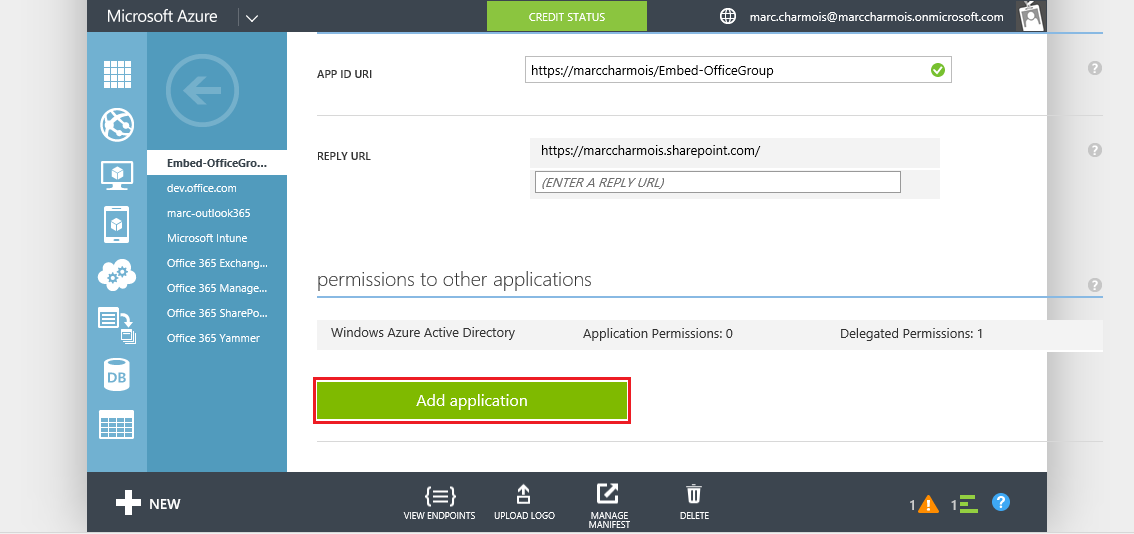Select Office 365 SharePo... application
The image size is (1134, 534).
217,313
